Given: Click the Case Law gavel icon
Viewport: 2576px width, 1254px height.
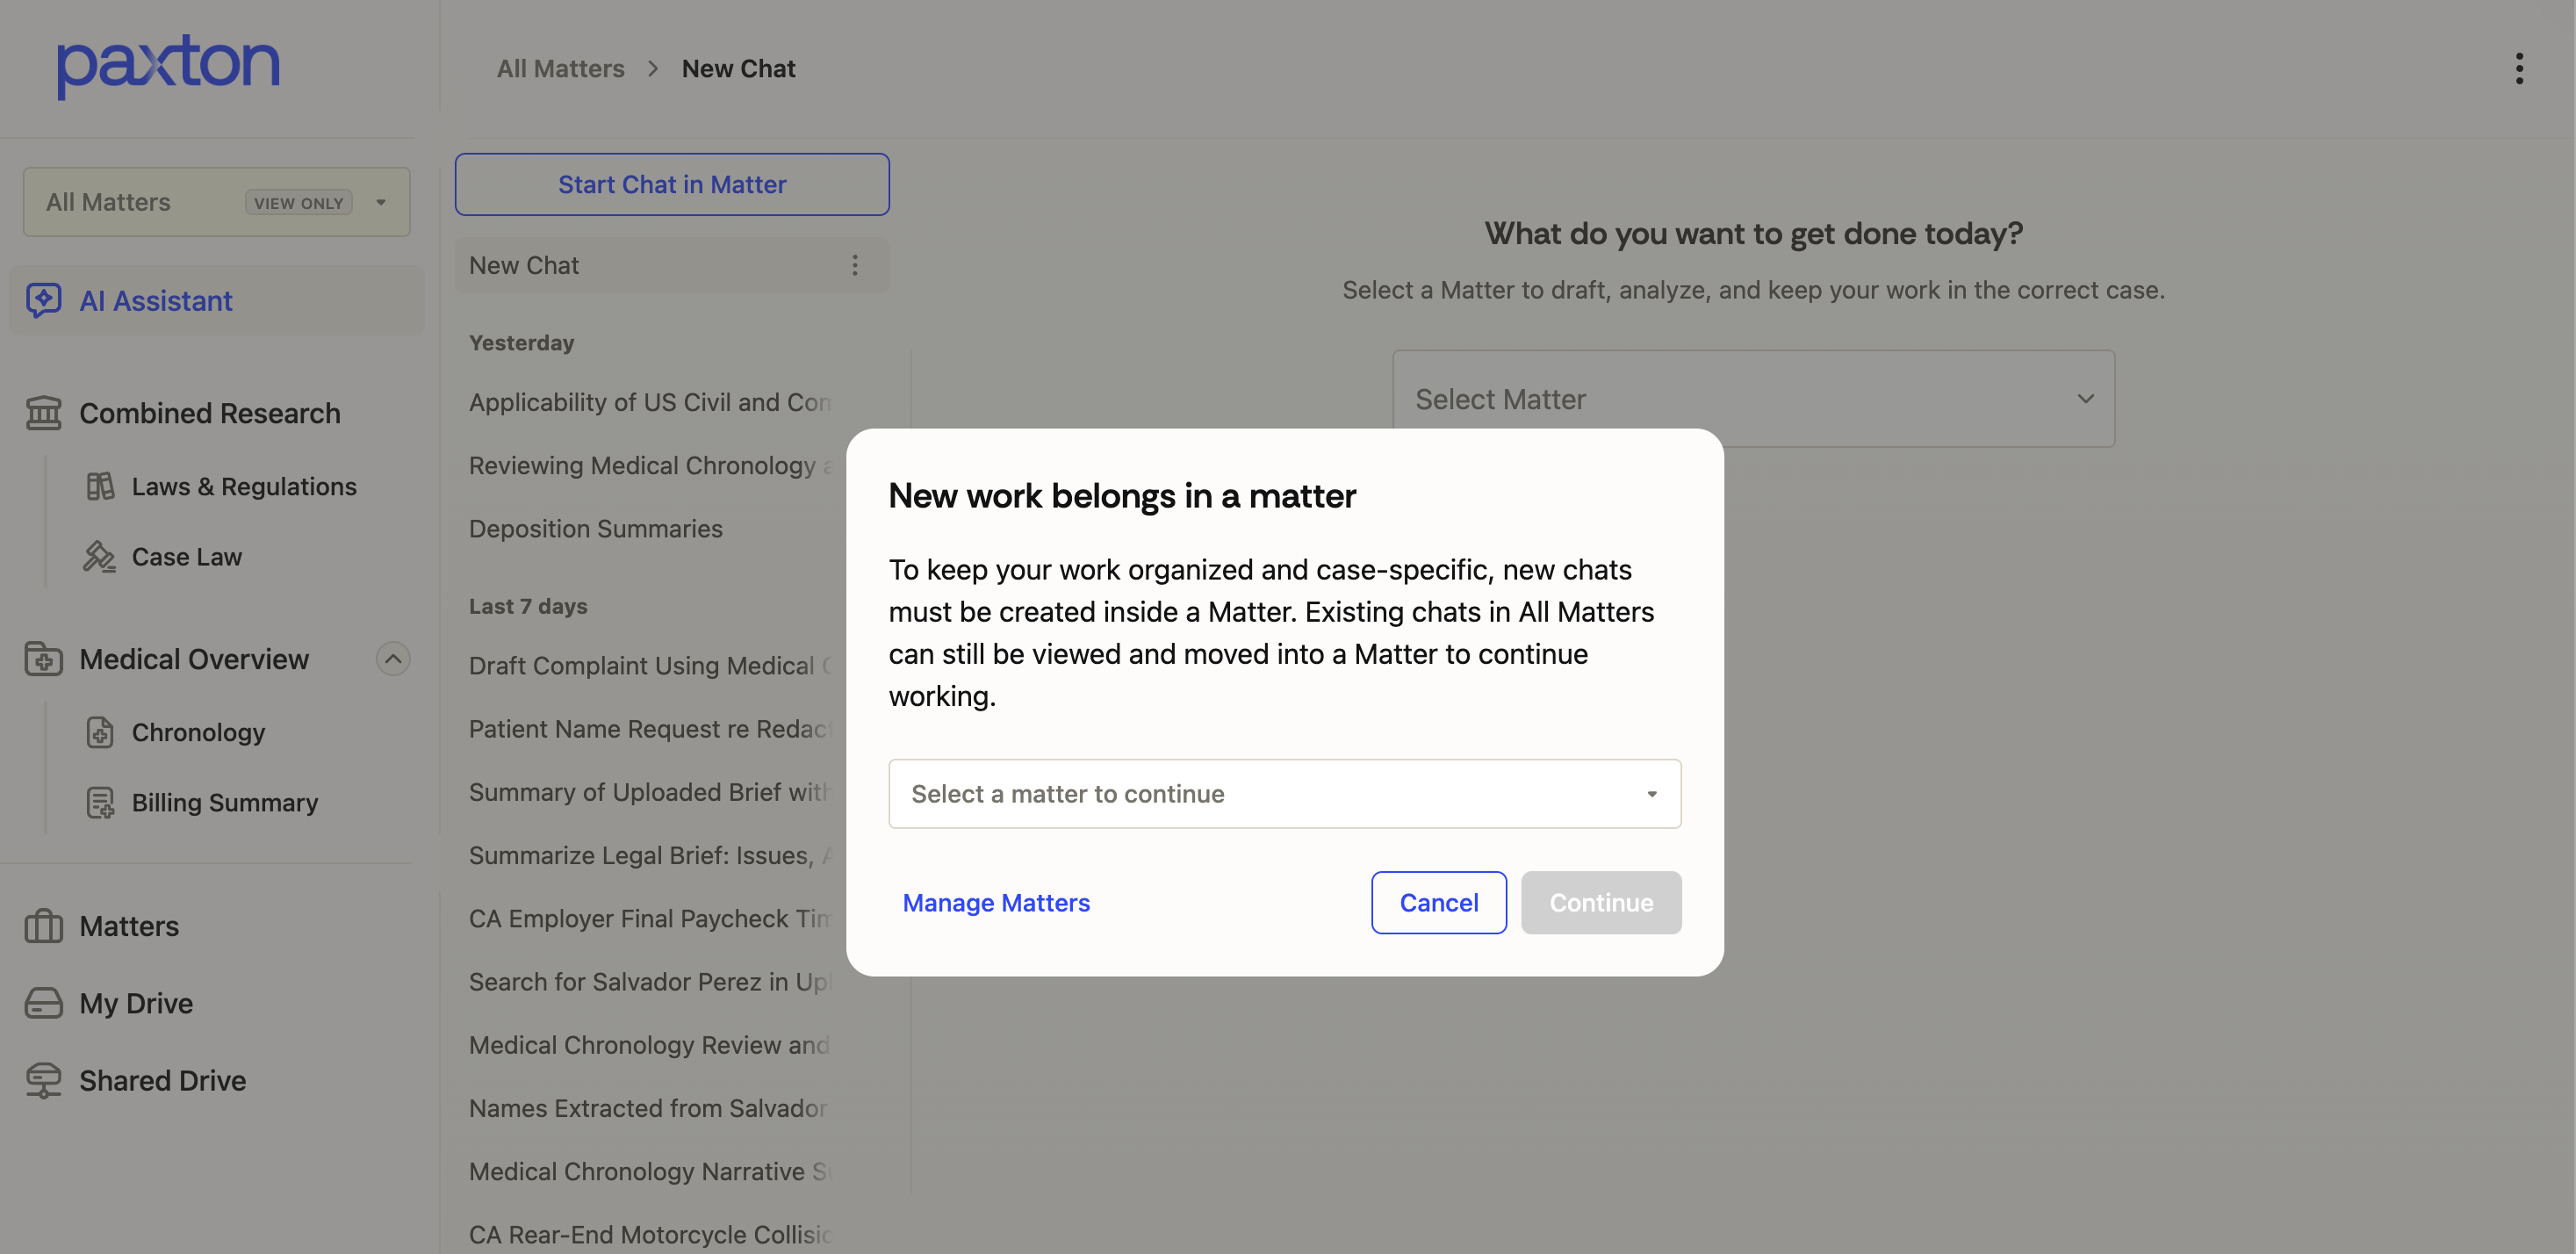Looking at the screenshot, I should pyautogui.click(x=99, y=556).
